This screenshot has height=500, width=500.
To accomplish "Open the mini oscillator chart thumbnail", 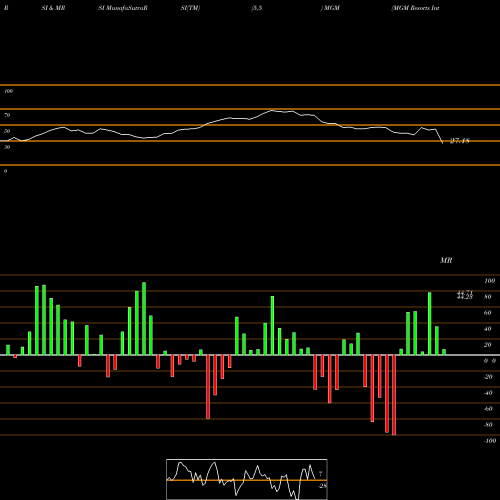I will [247, 479].
